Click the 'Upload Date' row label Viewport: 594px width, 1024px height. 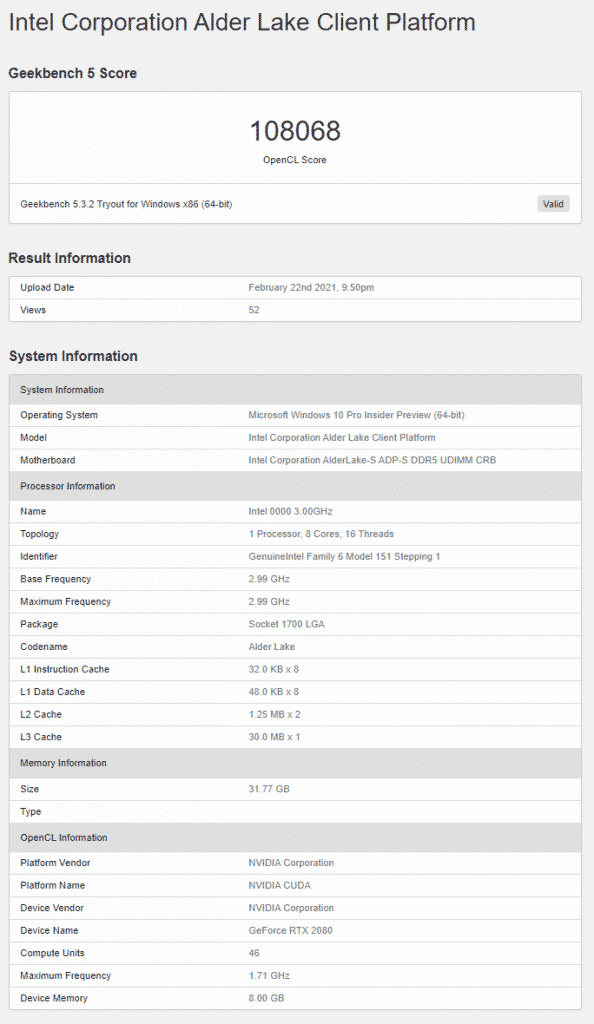pyautogui.click(x=47, y=287)
